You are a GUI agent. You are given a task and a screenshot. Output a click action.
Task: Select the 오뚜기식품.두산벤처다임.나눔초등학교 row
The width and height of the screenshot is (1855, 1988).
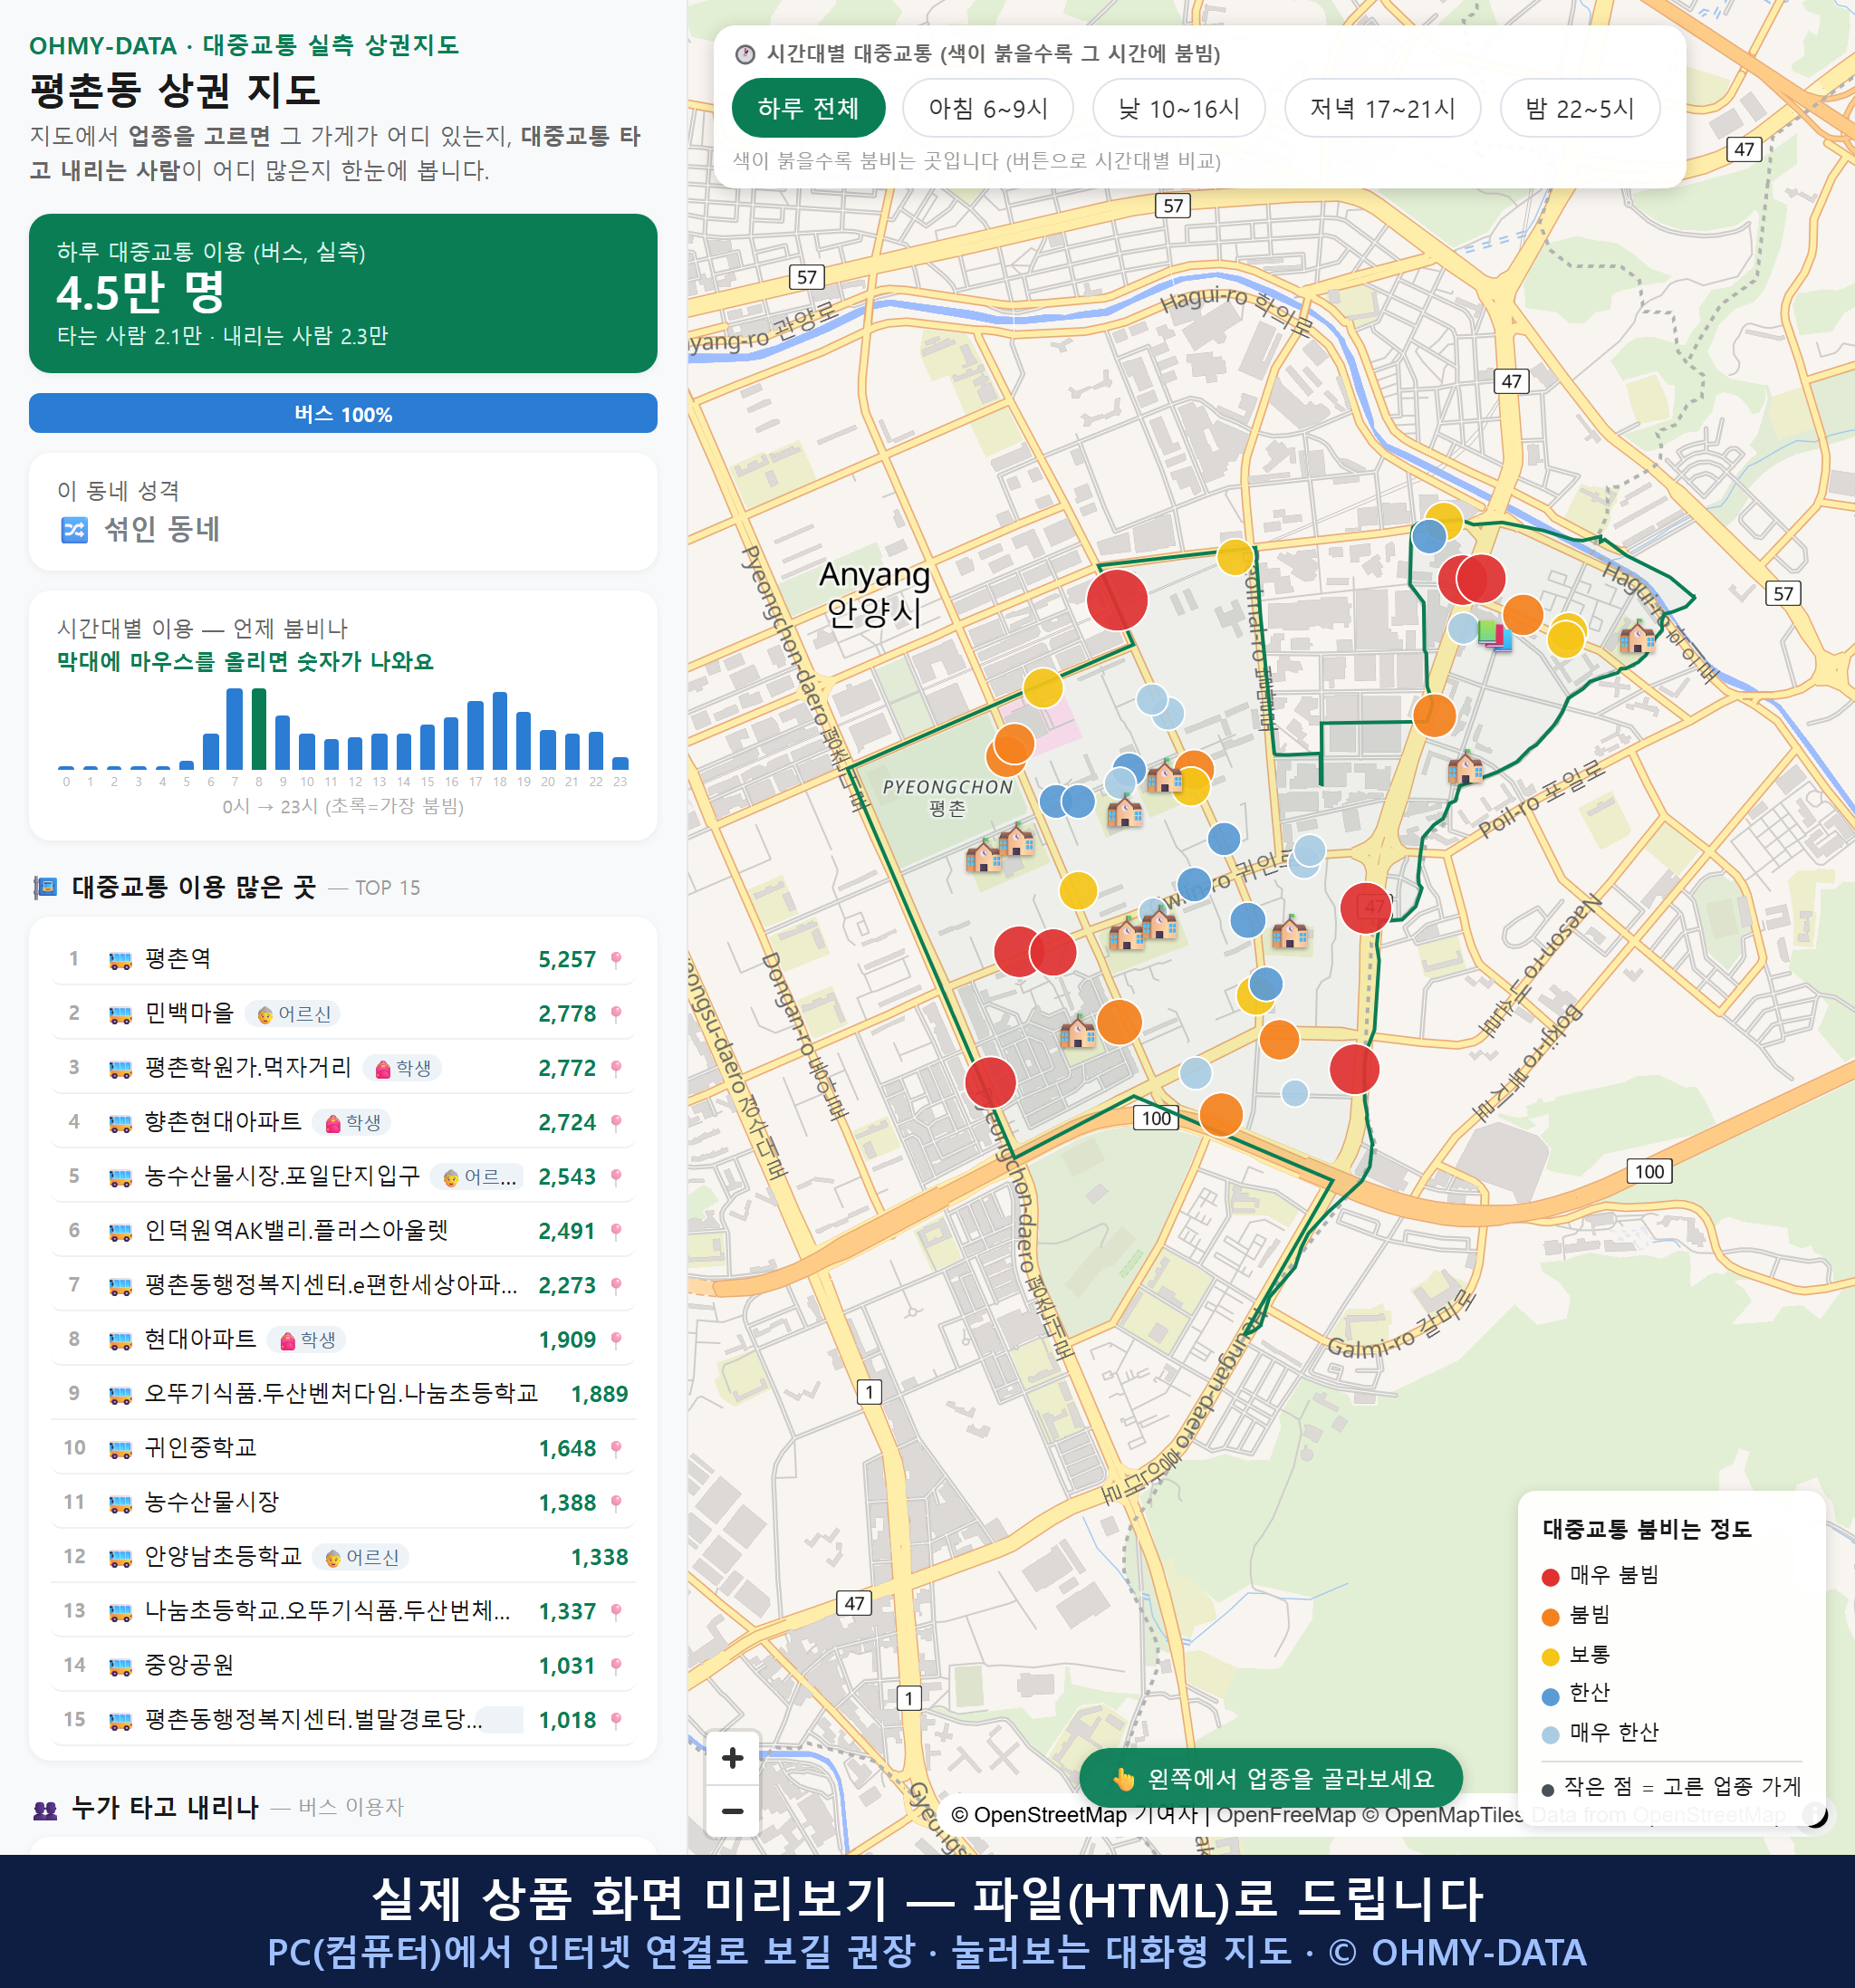tap(343, 1394)
